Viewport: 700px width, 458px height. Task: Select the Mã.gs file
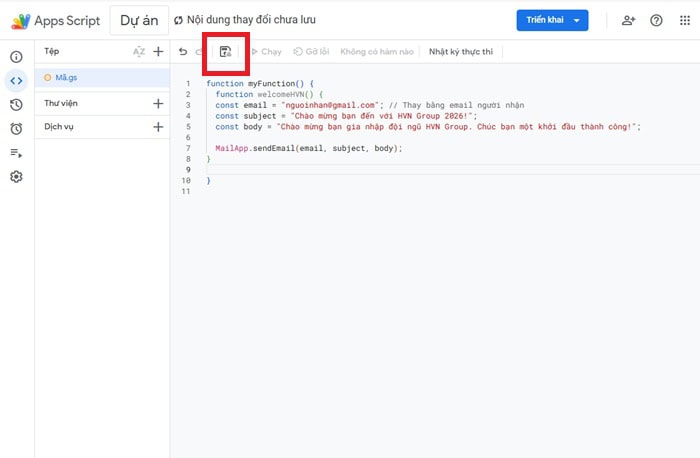point(67,77)
